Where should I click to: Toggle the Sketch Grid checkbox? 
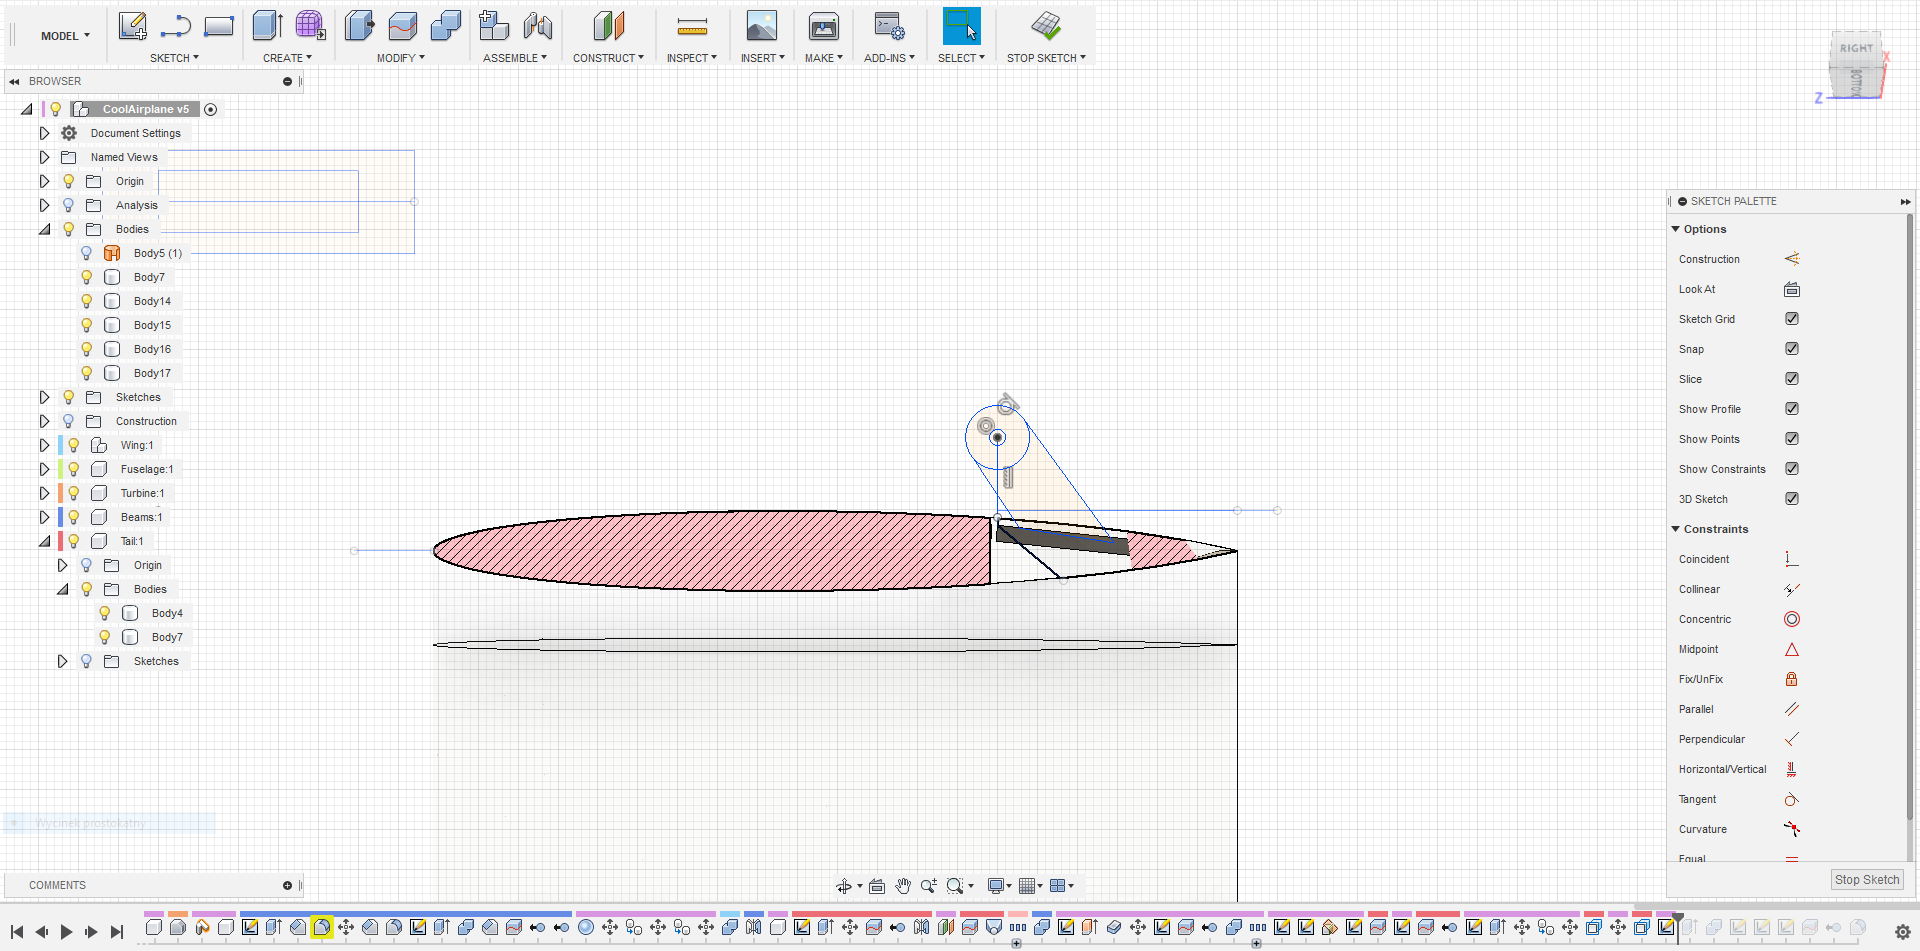[x=1792, y=319]
